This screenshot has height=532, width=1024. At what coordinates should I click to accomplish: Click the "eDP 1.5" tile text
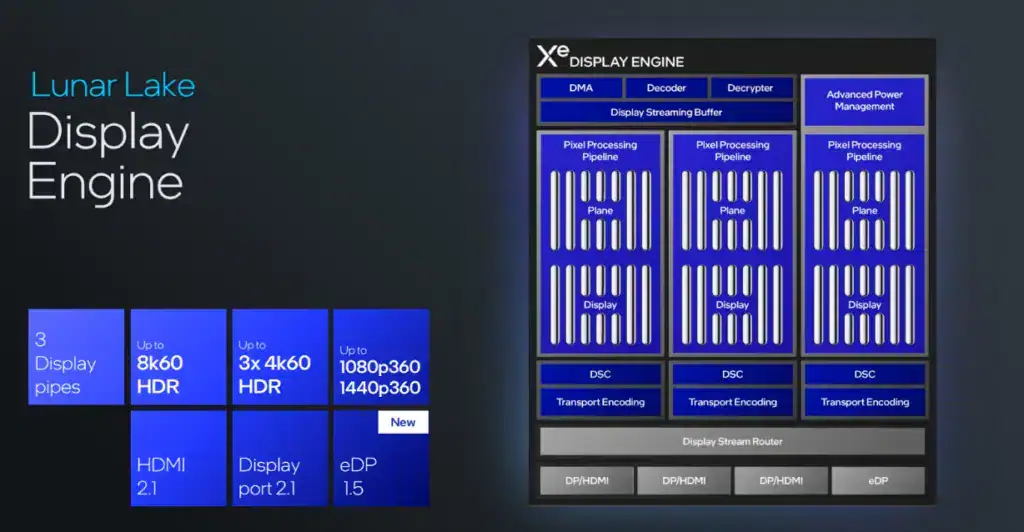click(x=358, y=477)
